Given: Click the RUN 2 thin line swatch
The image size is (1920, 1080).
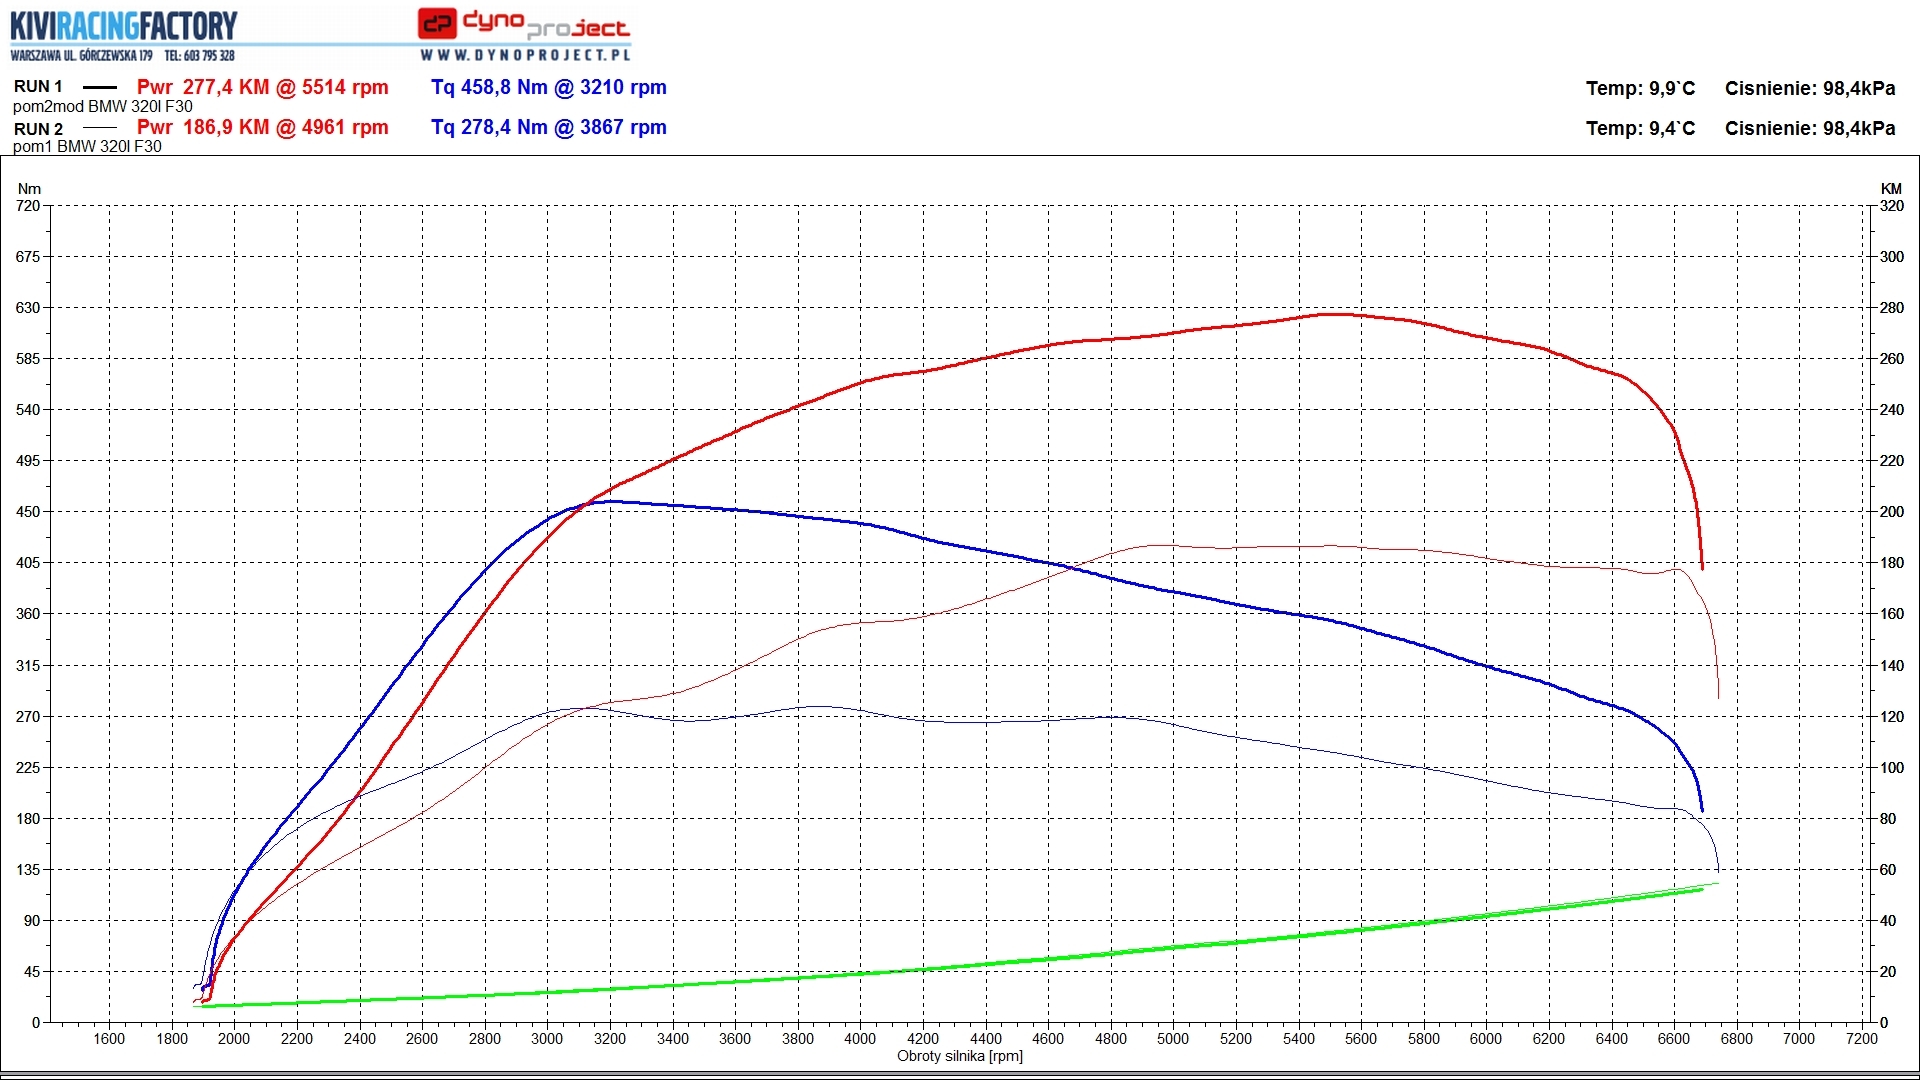Looking at the screenshot, I should pos(99,128).
